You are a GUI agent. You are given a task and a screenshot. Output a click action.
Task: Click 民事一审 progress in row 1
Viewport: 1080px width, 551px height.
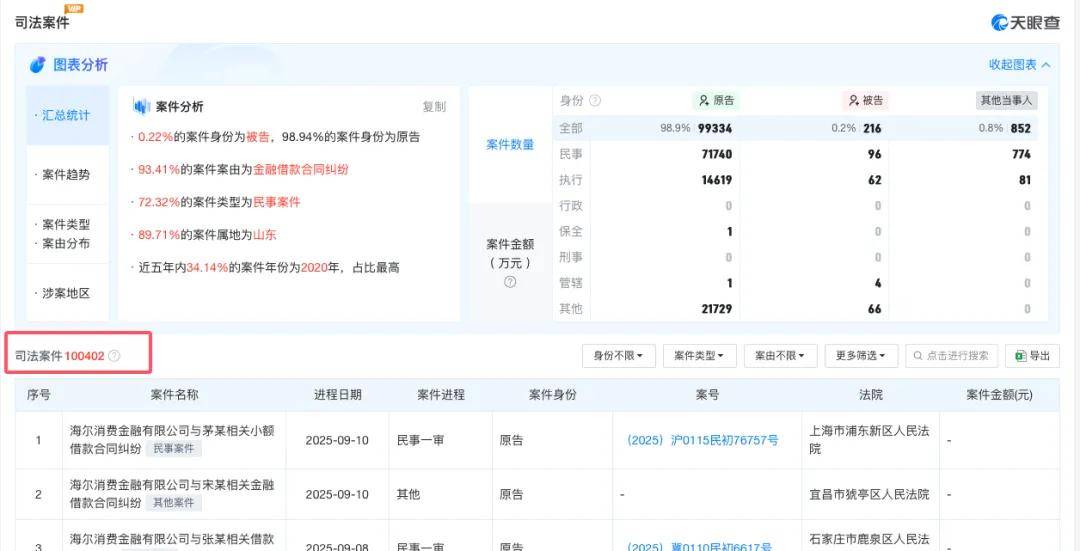click(420, 440)
